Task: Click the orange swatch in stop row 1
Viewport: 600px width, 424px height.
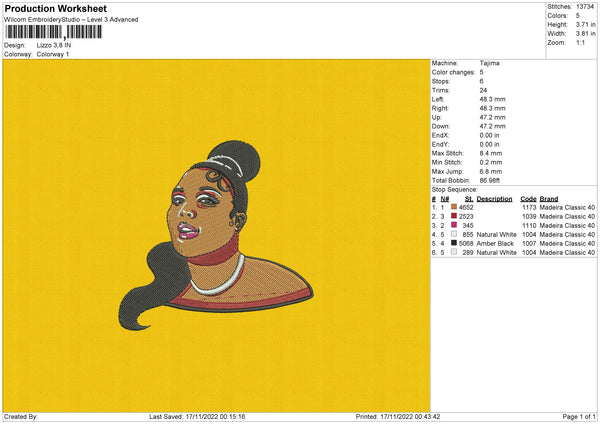Action: pos(454,207)
